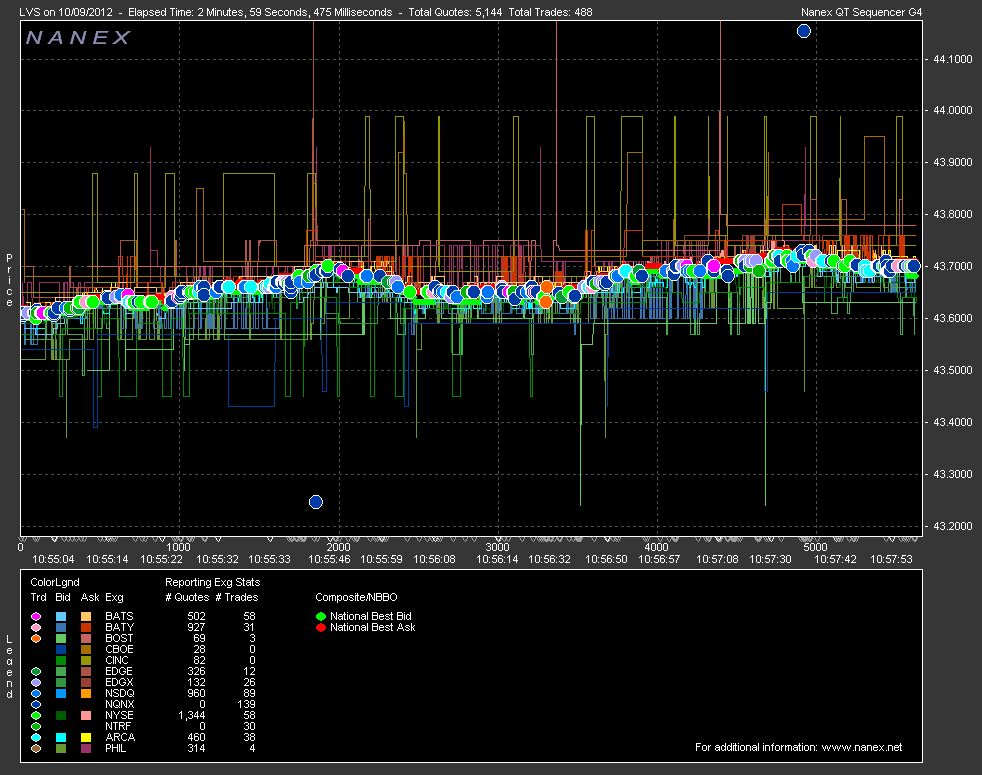The height and width of the screenshot is (775, 982).
Task: Open the www.nanex.net link
Action: 861,747
